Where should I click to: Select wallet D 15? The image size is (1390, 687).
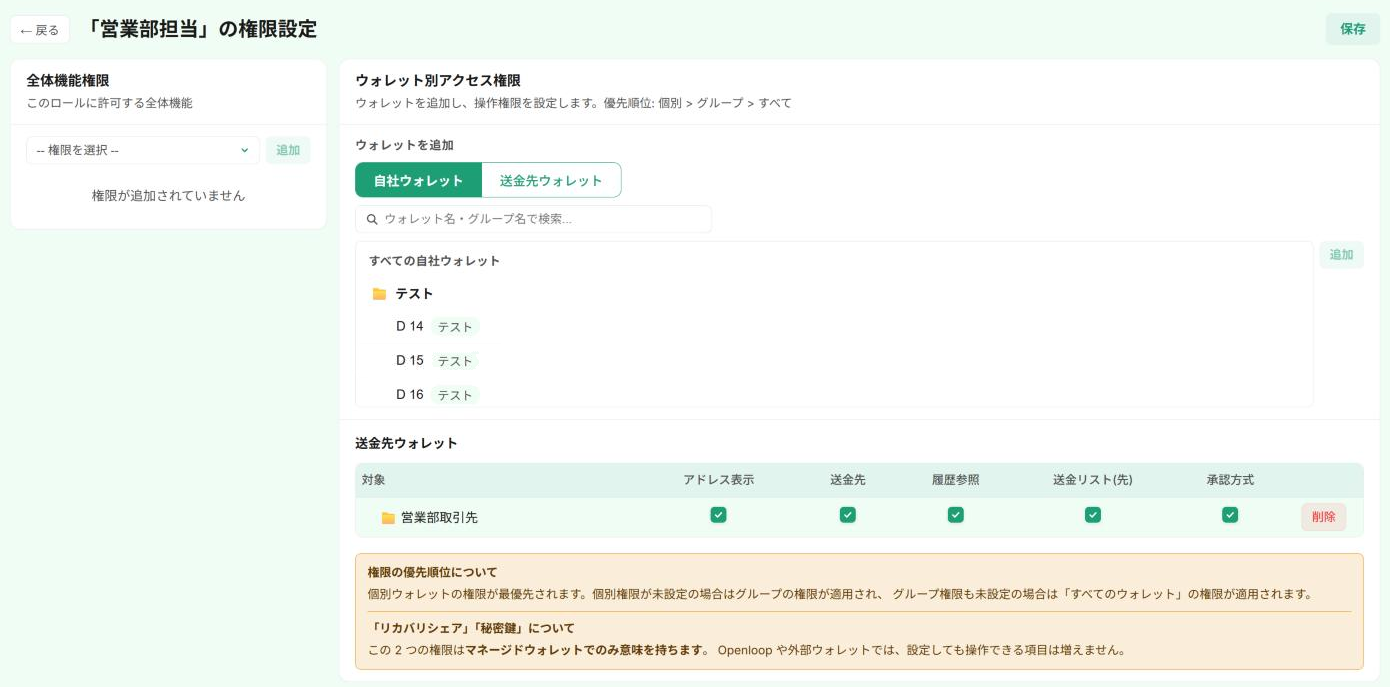(x=410, y=360)
